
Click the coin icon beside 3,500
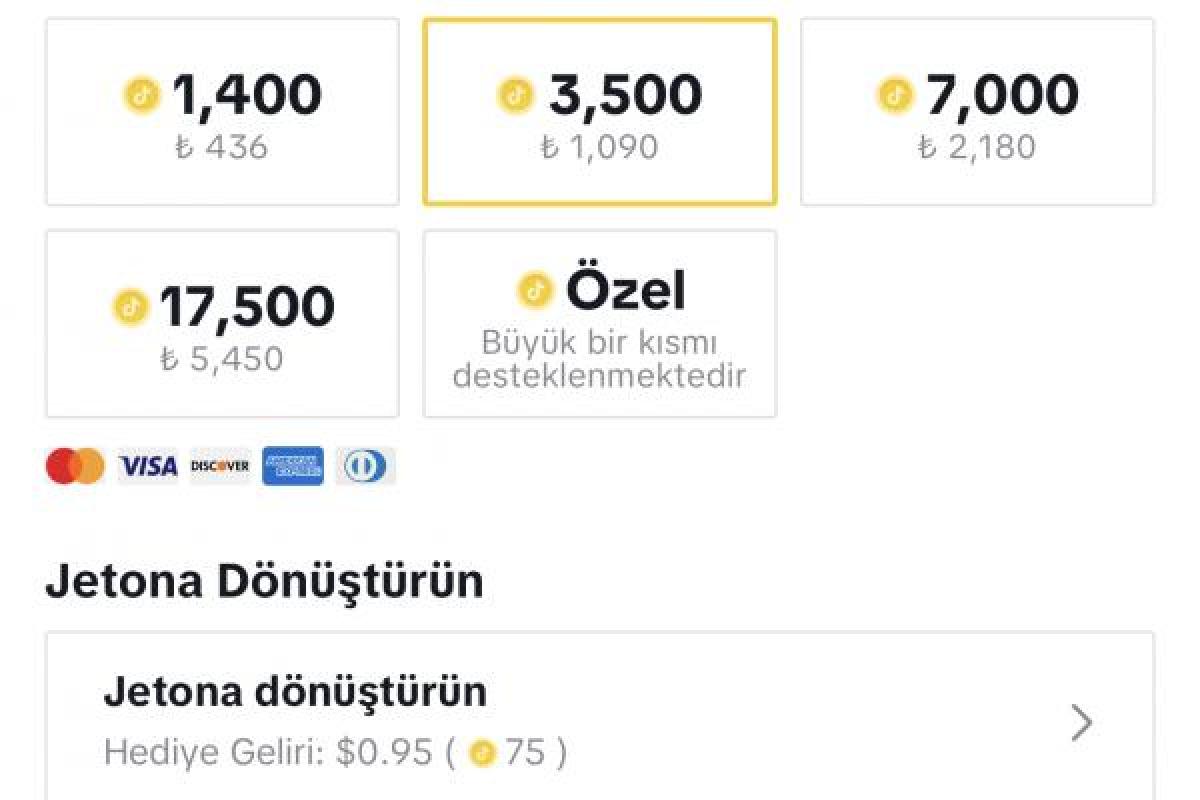point(516,96)
